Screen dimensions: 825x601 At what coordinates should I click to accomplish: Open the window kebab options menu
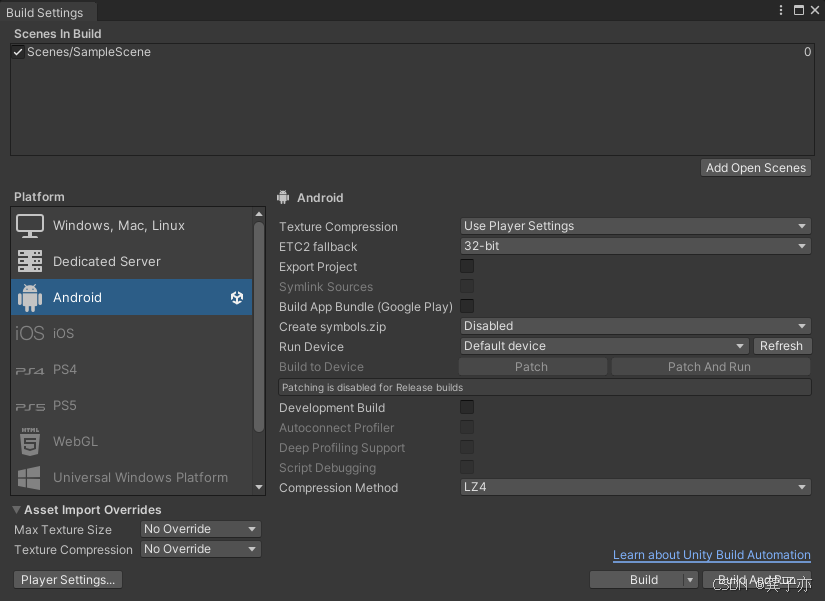pyautogui.click(x=781, y=10)
